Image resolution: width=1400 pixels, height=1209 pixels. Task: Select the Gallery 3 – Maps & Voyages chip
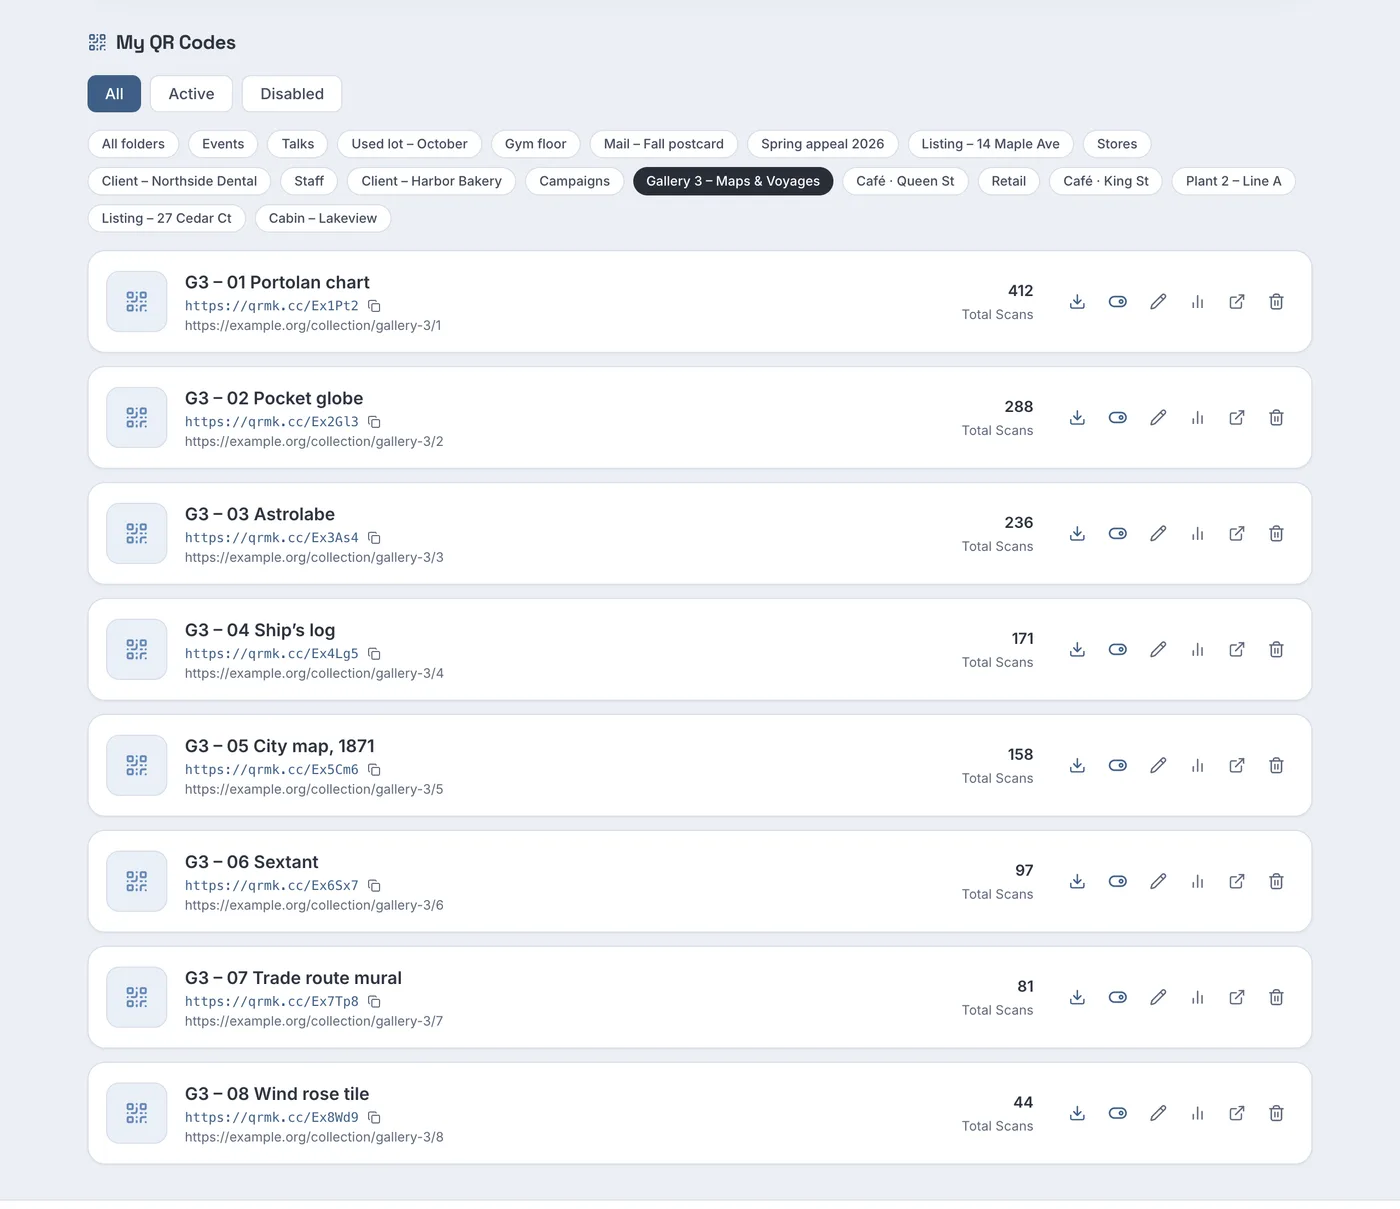pyautogui.click(x=733, y=181)
